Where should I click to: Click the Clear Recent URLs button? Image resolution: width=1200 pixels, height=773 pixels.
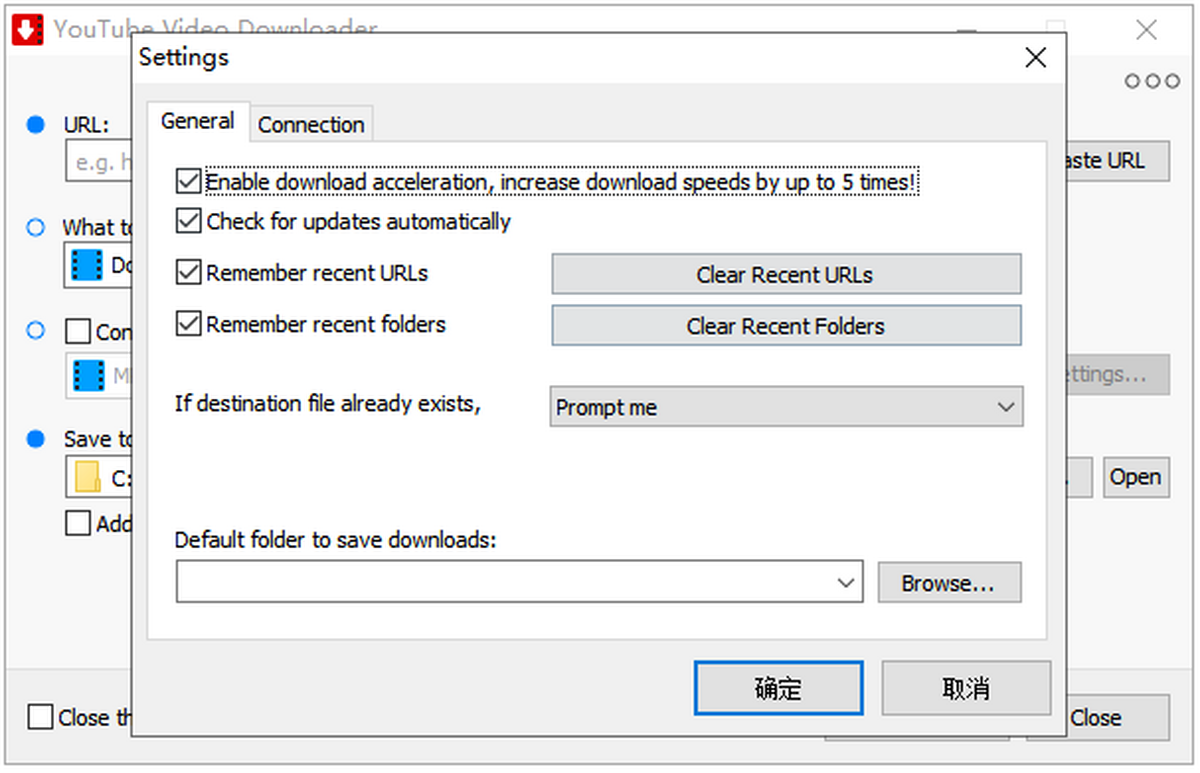click(786, 274)
